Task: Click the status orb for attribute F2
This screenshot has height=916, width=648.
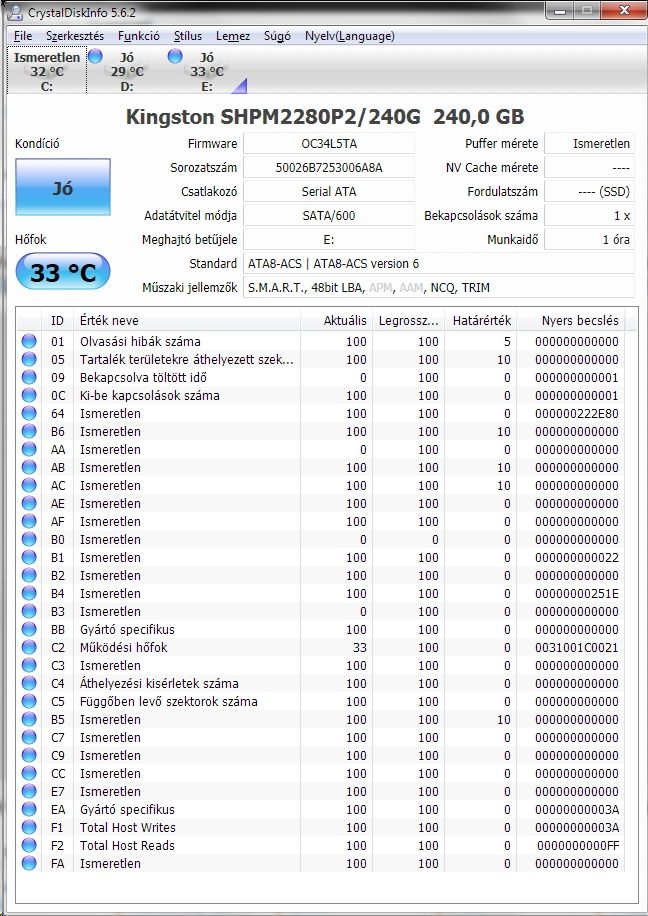Action: tap(29, 845)
